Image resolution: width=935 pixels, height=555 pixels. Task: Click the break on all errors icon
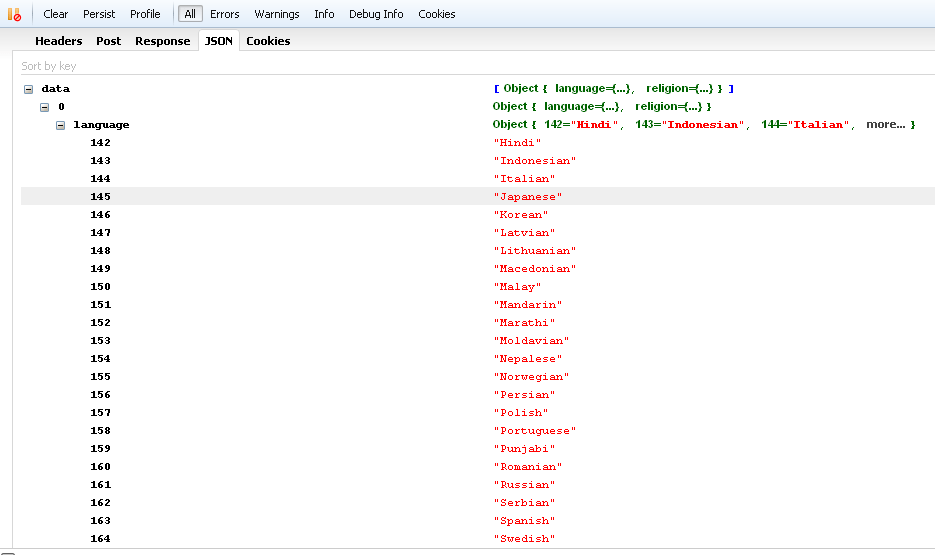(14, 14)
